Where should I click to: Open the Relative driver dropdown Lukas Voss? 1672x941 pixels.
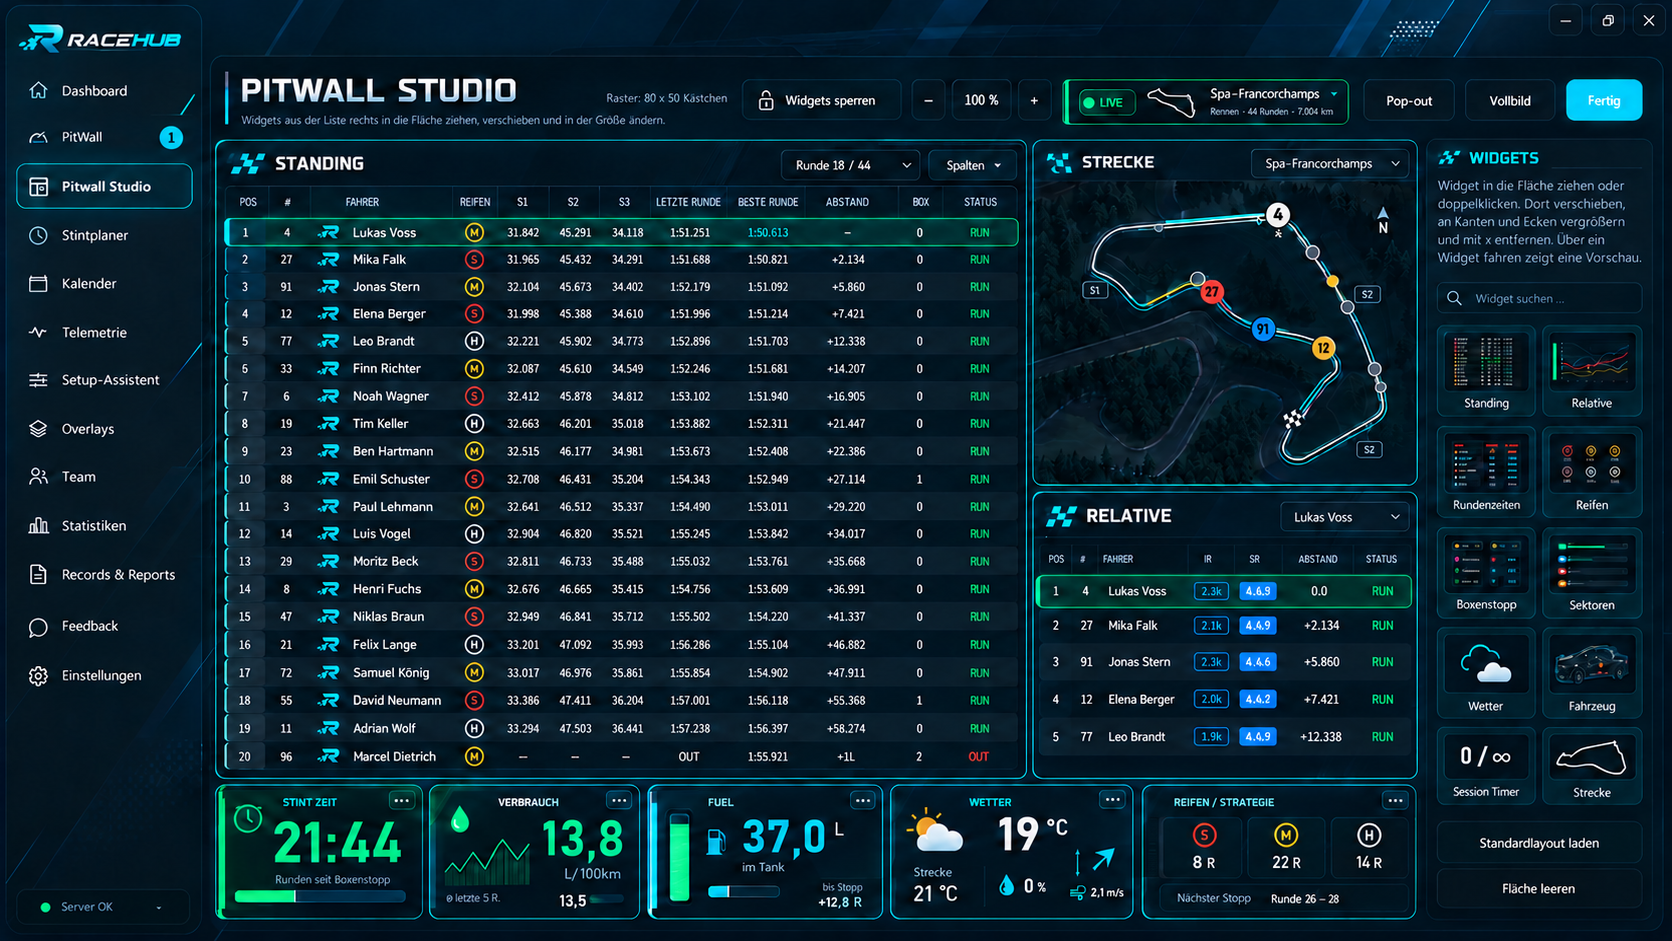coord(1345,517)
